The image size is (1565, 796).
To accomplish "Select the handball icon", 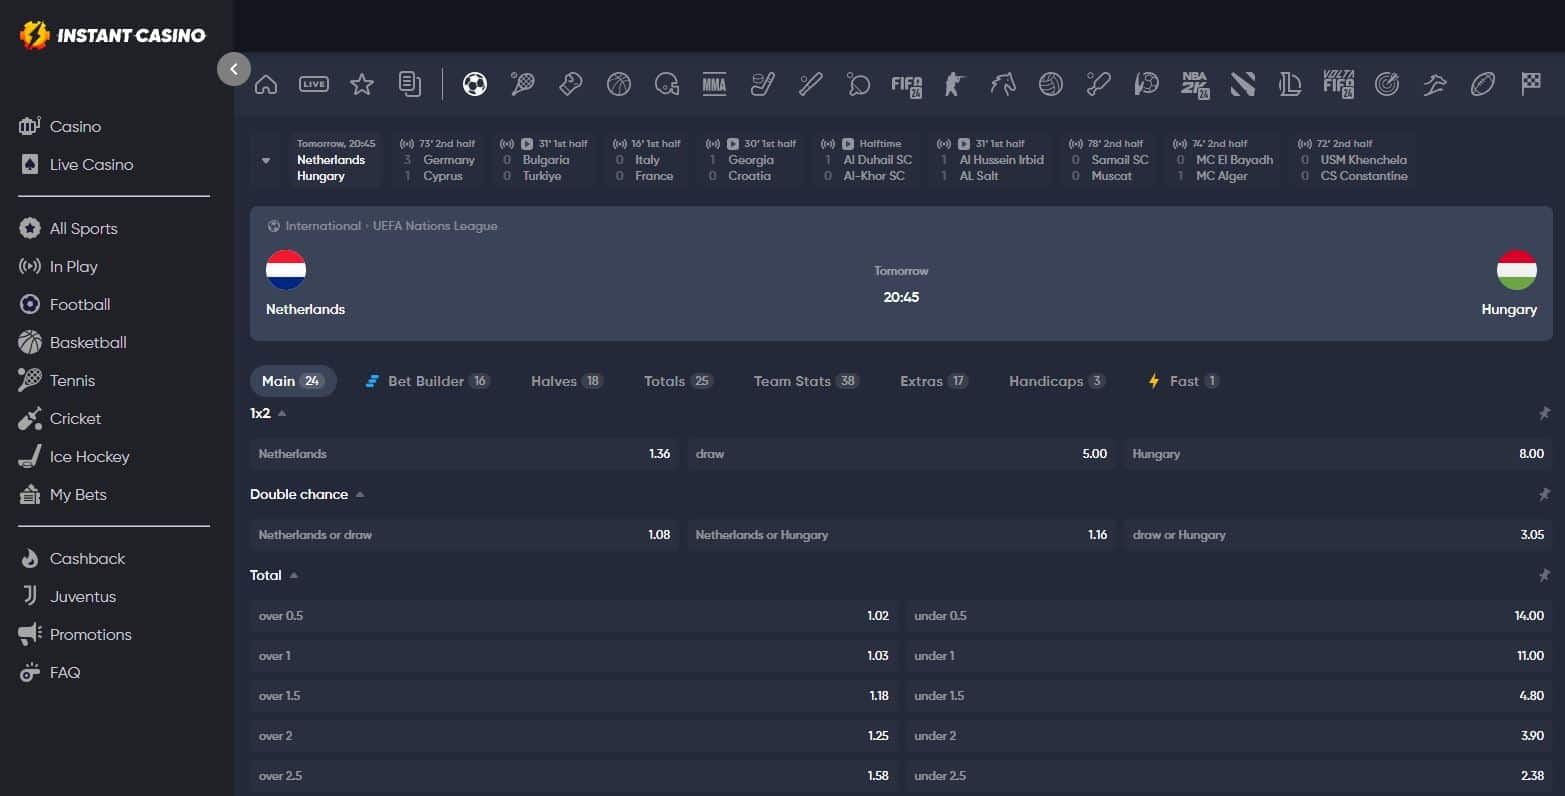I will pyautogui.click(x=1147, y=84).
